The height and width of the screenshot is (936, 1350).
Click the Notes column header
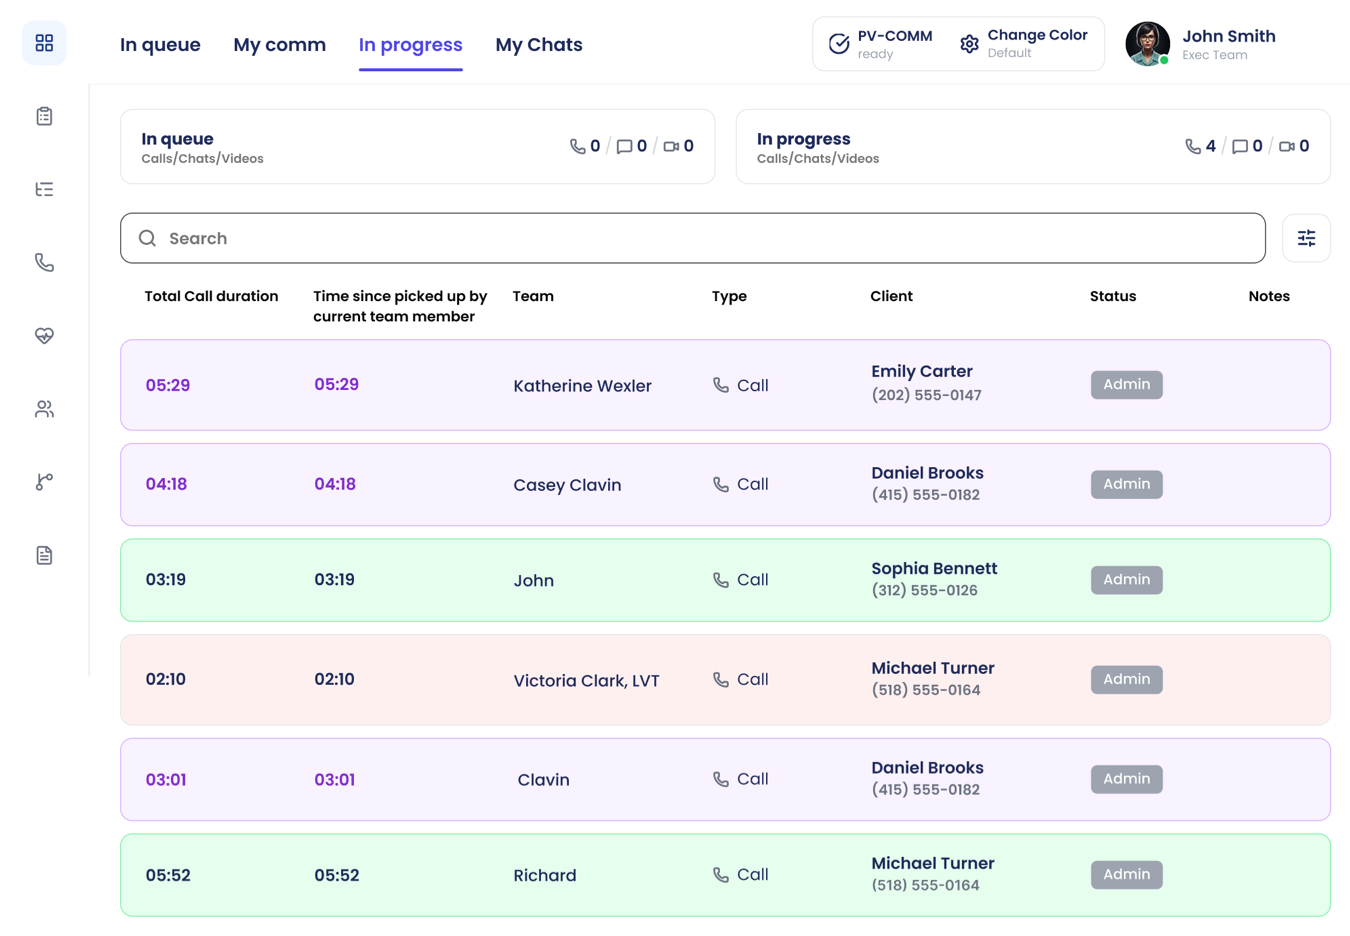[x=1269, y=296]
